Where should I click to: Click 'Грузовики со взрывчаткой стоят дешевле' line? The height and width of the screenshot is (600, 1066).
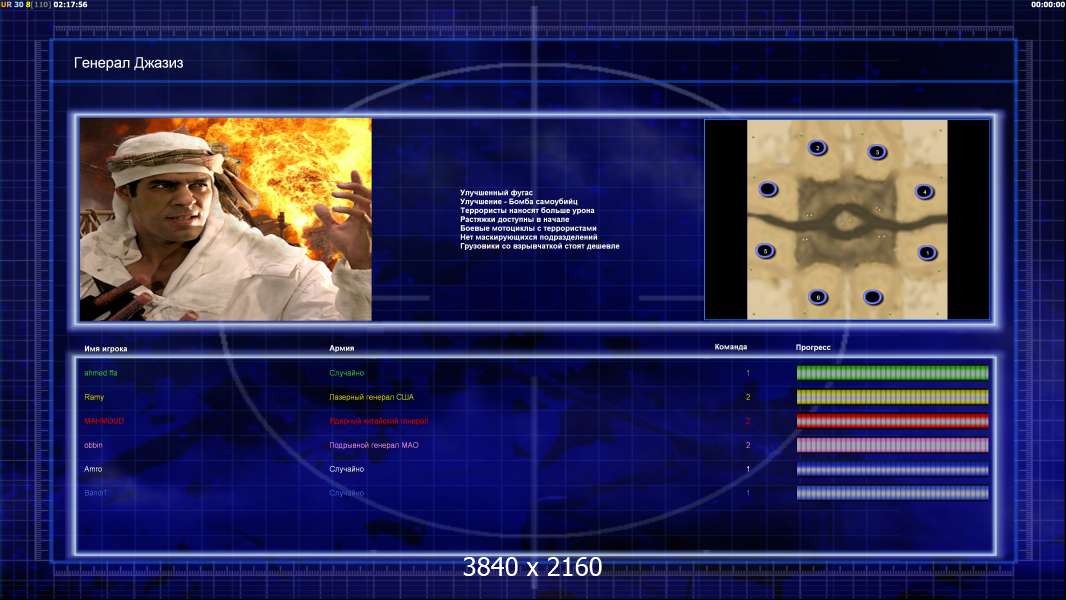coord(540,246)
